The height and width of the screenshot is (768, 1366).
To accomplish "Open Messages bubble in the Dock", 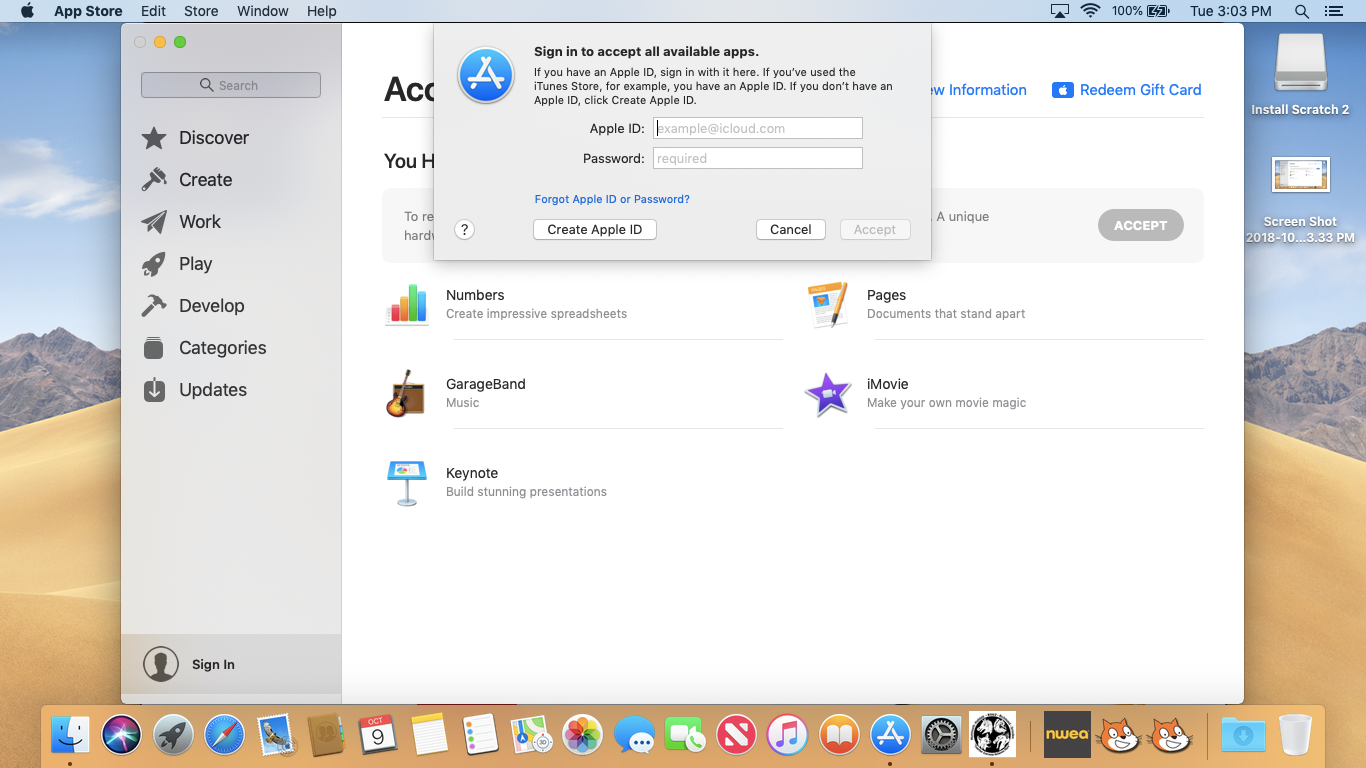I will tap(634, 737).
